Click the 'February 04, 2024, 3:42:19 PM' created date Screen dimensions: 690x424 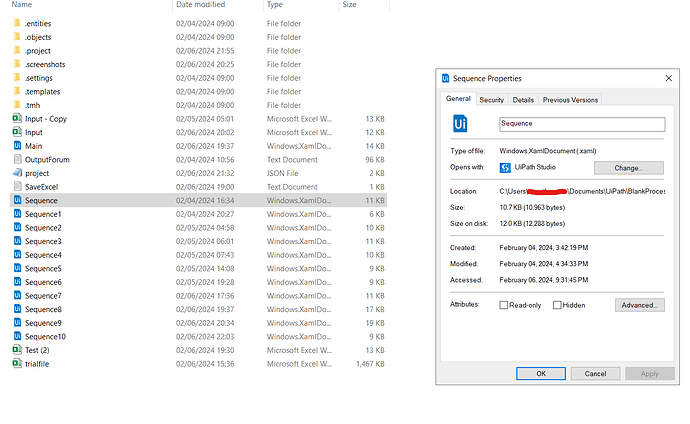(544, 248)
